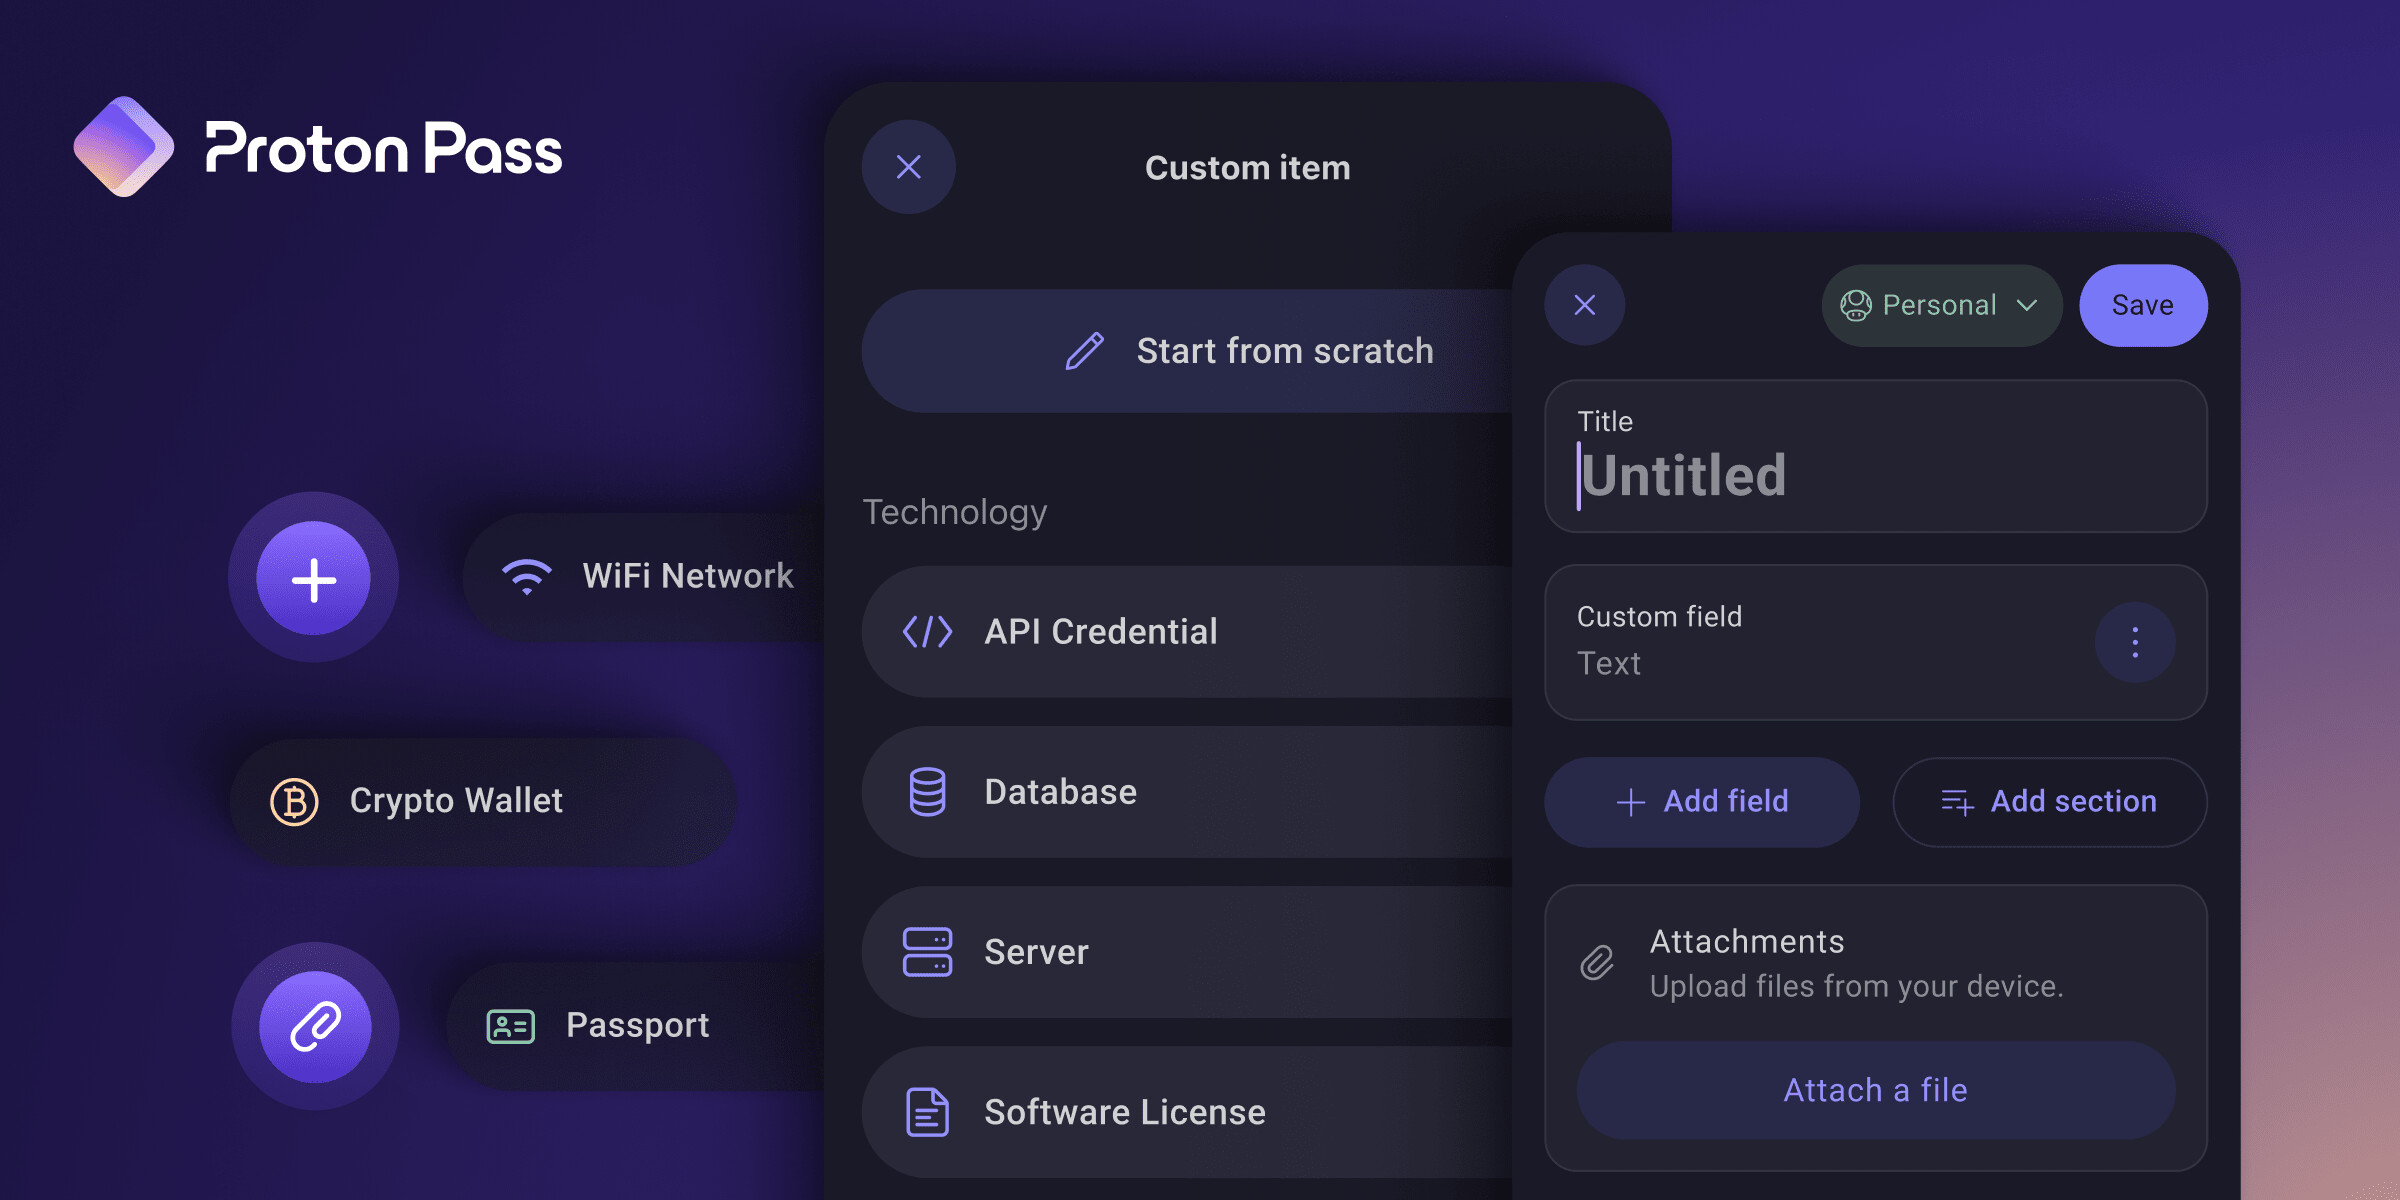Viewport: 2400px width, 1200px height.
Task: Open the Personal vault dropdown
Action: point(1940,305)
